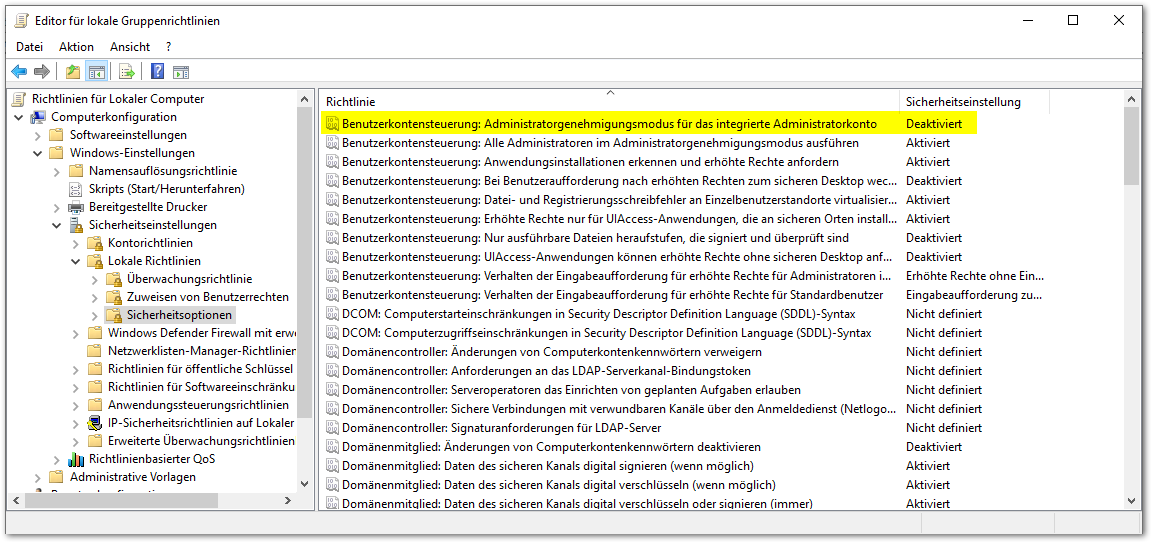The width and height of the screenshot is (1152, 543).
Task: Toggle the show/hide console tree icon
Action: [97, 71]
